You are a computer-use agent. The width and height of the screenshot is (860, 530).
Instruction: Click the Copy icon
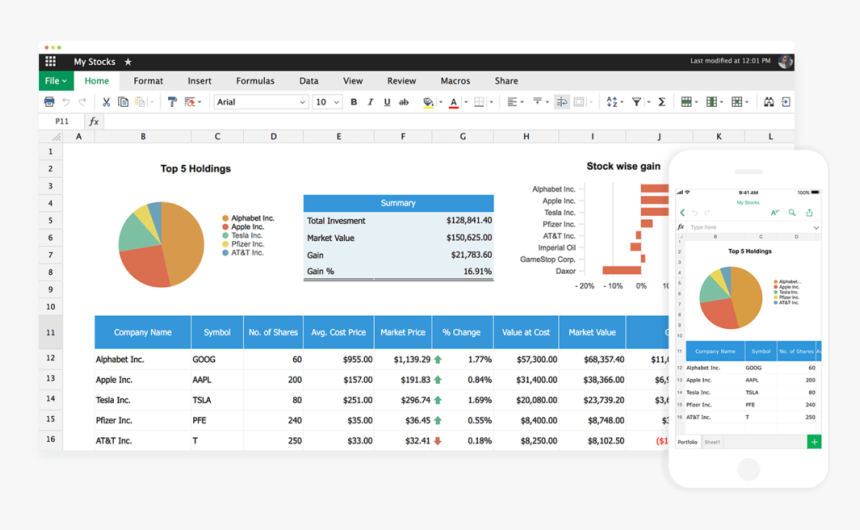click(123, 102)
